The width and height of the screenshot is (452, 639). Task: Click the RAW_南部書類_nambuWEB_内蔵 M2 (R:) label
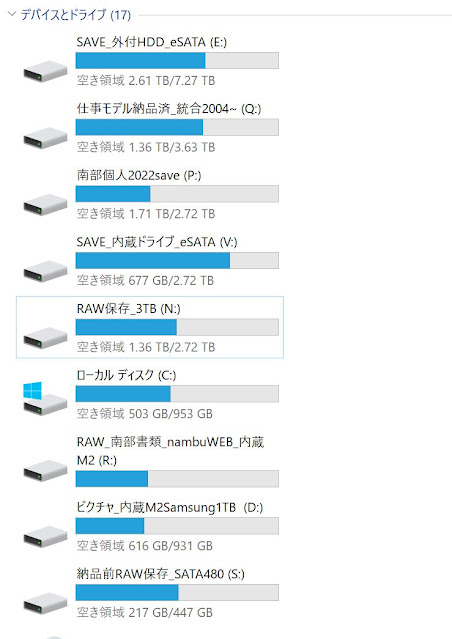(170, 451)
